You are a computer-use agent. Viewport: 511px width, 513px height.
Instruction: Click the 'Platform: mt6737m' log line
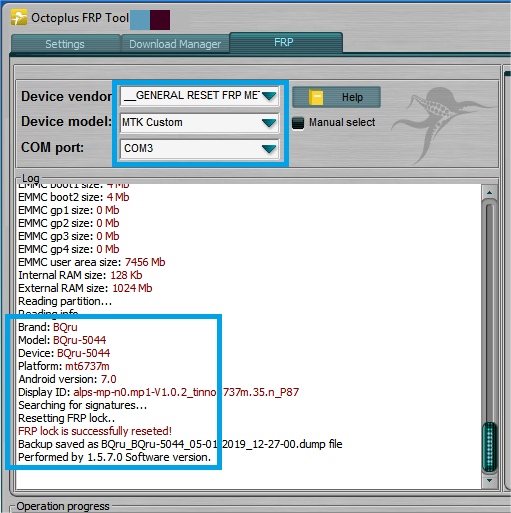64,366
